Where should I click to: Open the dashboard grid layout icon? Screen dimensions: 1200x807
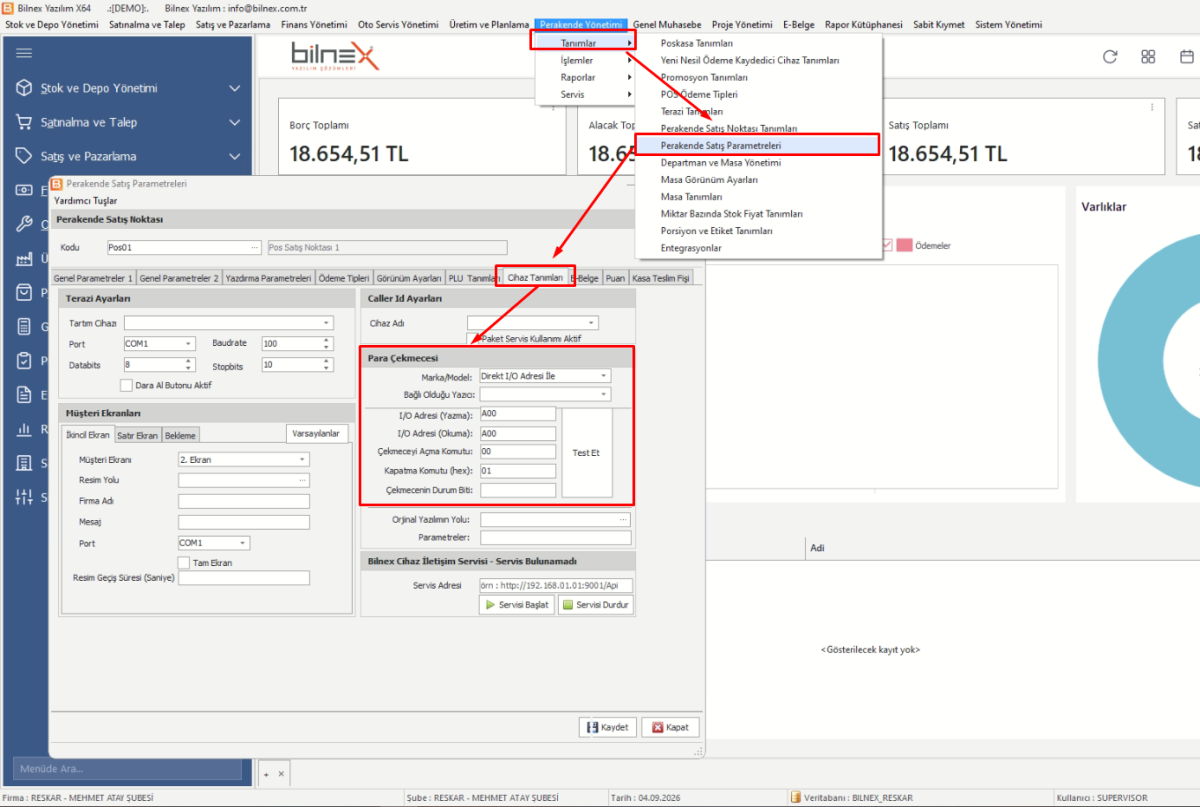tap(1148, 57)
